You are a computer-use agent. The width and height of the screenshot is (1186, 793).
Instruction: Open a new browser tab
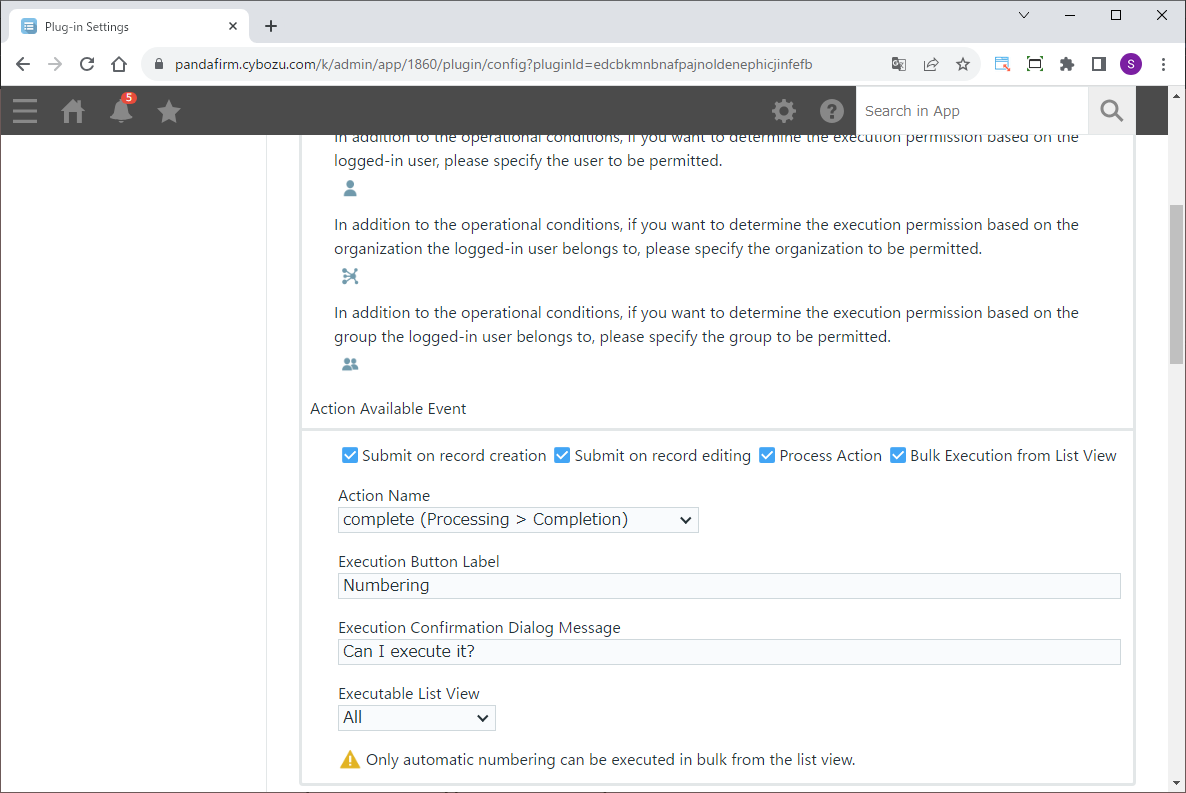tap(271, 27)
